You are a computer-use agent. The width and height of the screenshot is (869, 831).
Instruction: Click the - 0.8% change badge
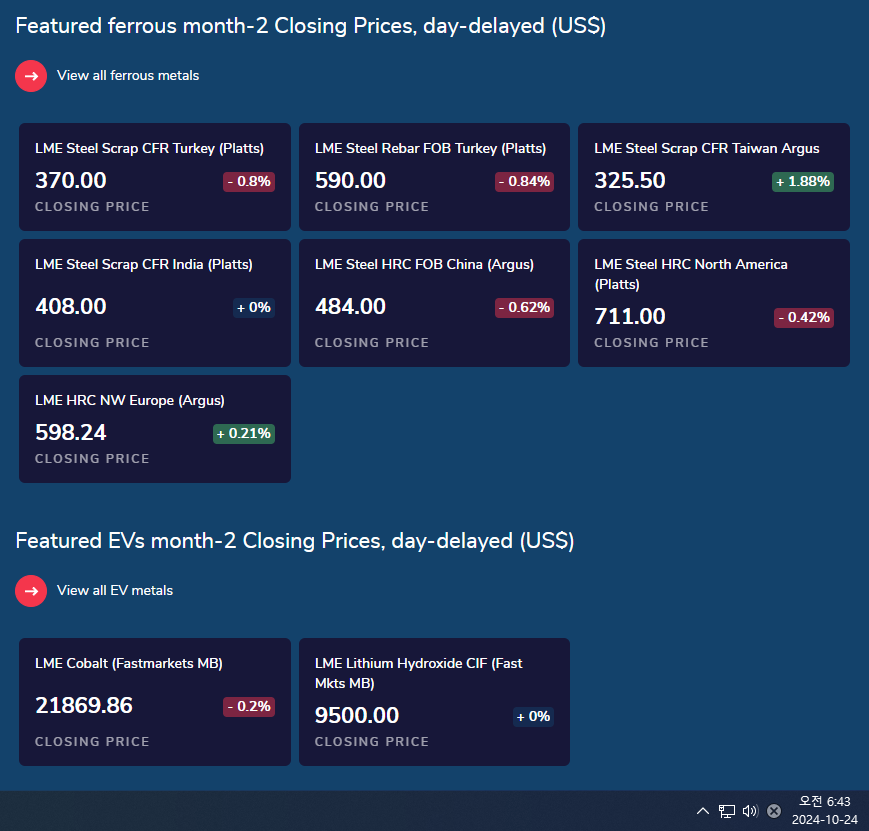249,182
